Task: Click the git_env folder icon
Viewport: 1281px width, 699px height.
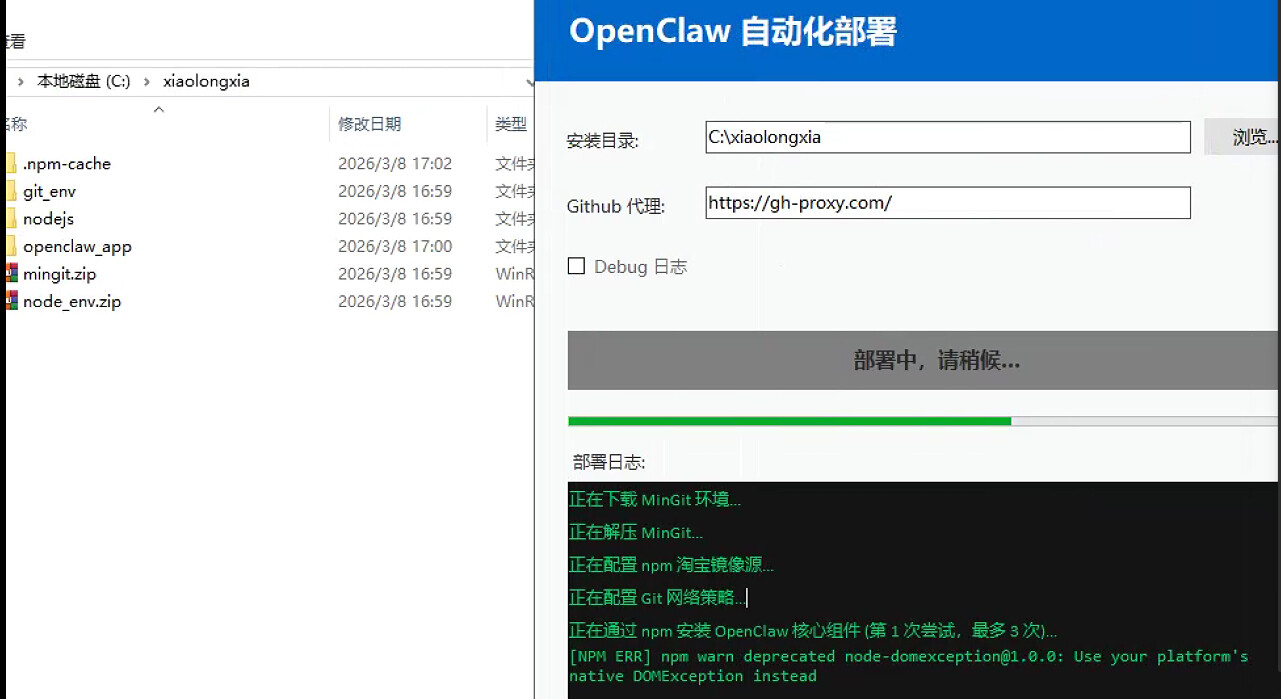Action: [11, 191]
